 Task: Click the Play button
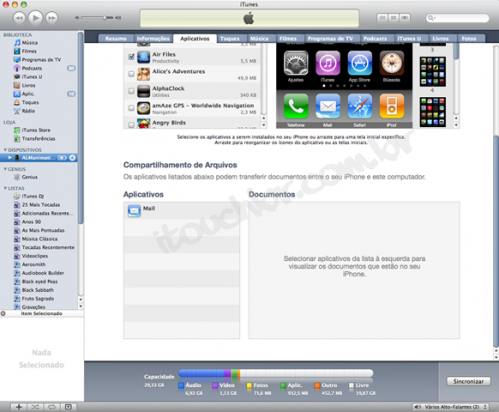point(35,17)
